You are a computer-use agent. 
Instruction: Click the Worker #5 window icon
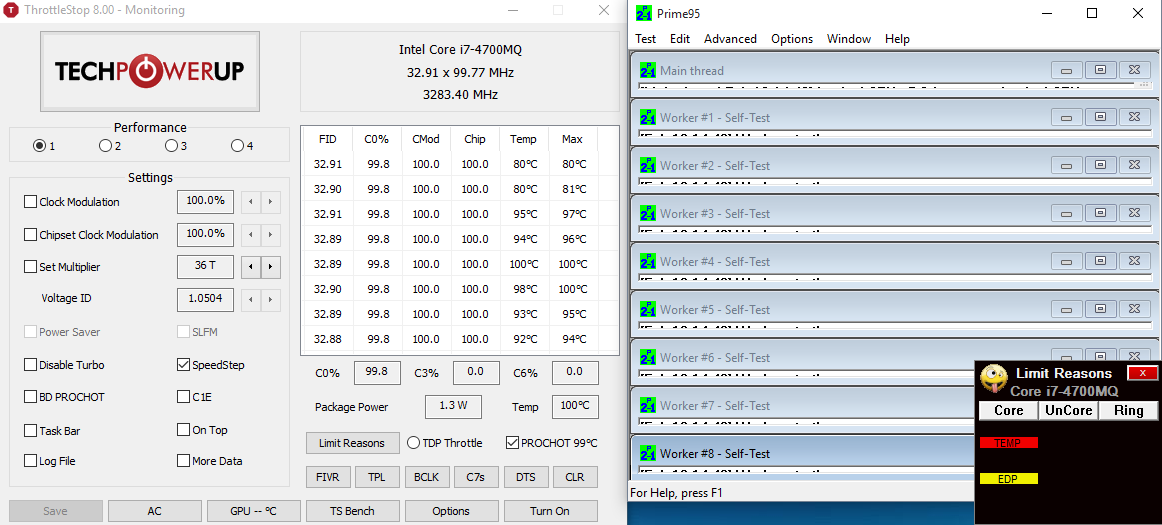pyautogui.click(x=648, y=310)
